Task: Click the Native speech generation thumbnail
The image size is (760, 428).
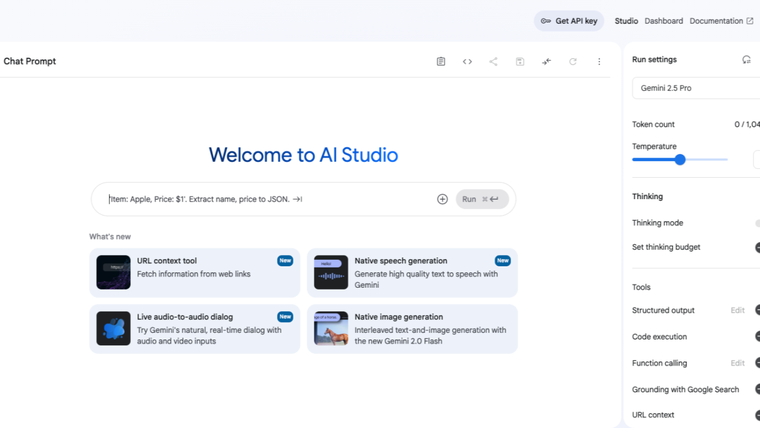Action: 331,272
